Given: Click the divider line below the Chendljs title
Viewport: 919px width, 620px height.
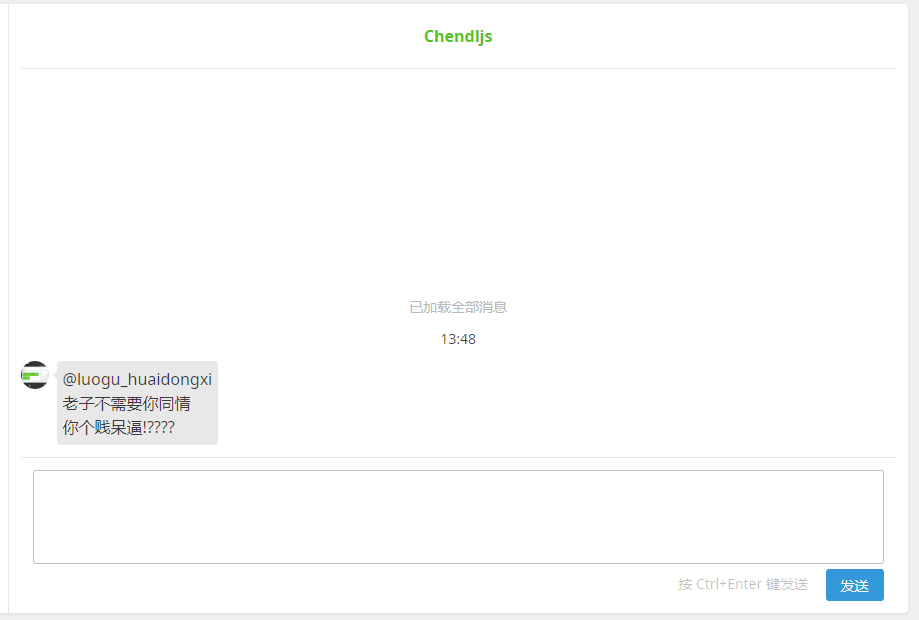Looking at the screenshot, I should (x=458, y=69).
